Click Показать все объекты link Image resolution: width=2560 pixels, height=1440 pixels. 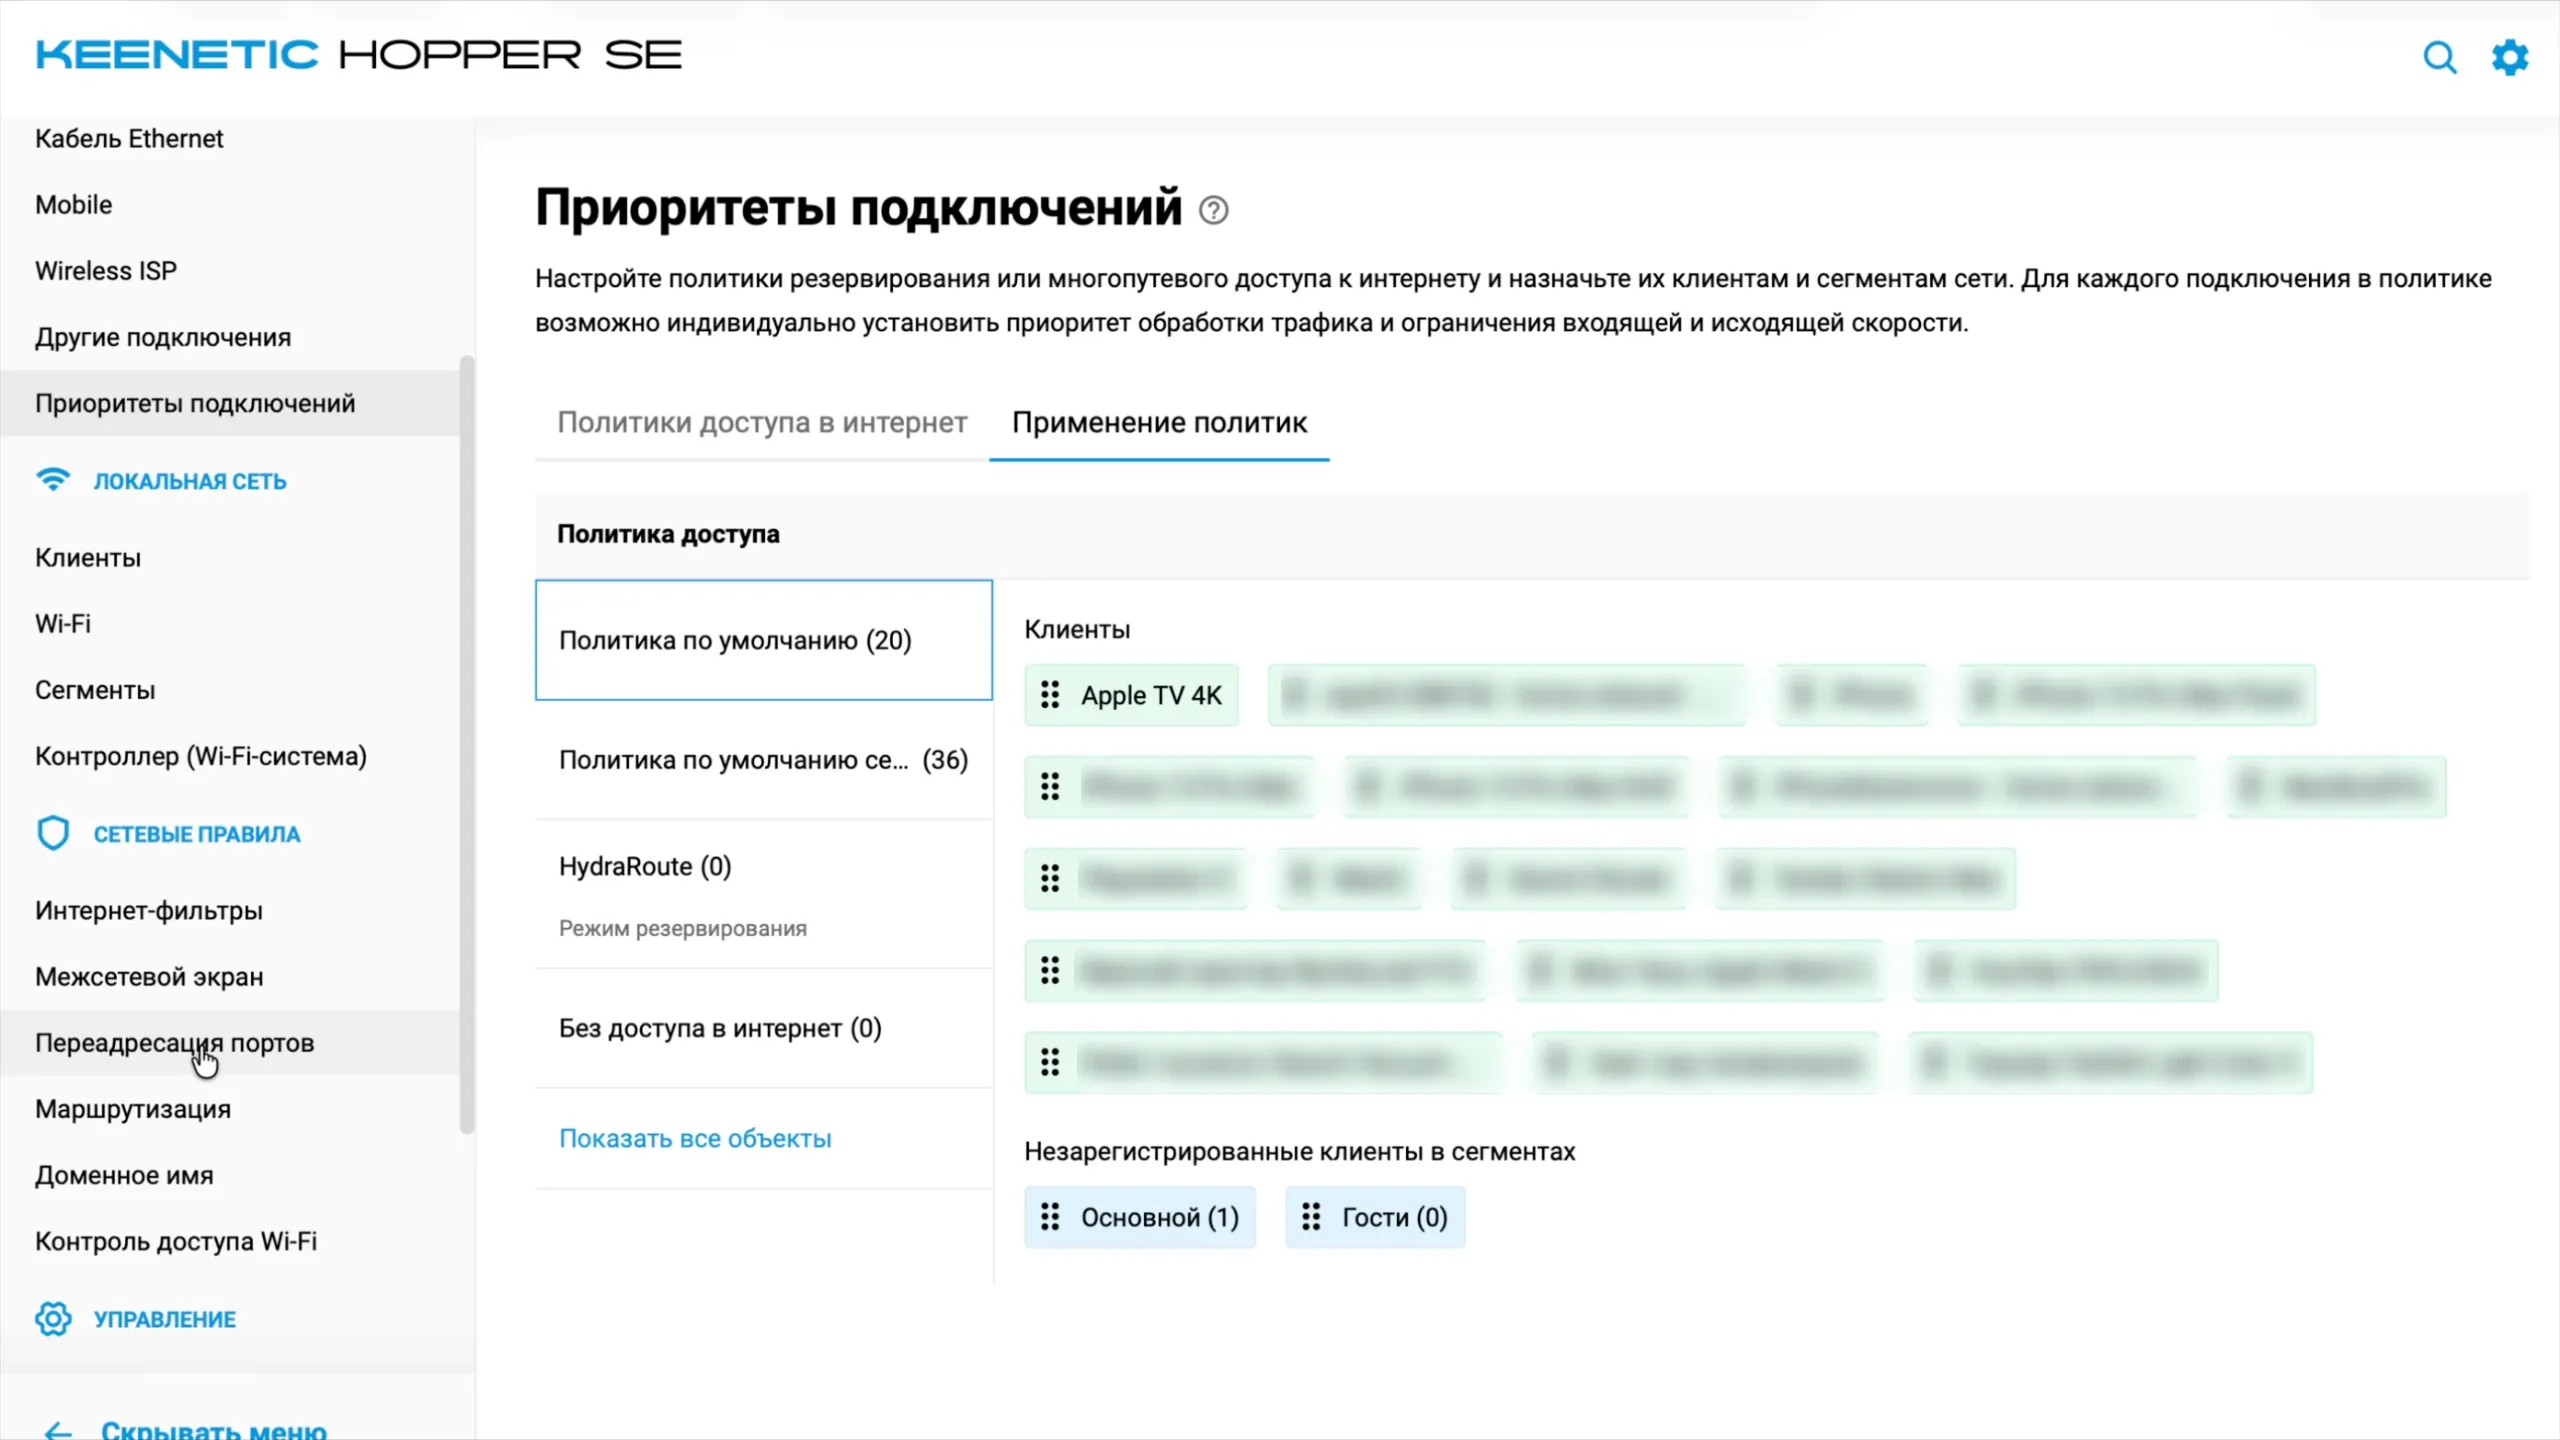(x=695, y=1138)
